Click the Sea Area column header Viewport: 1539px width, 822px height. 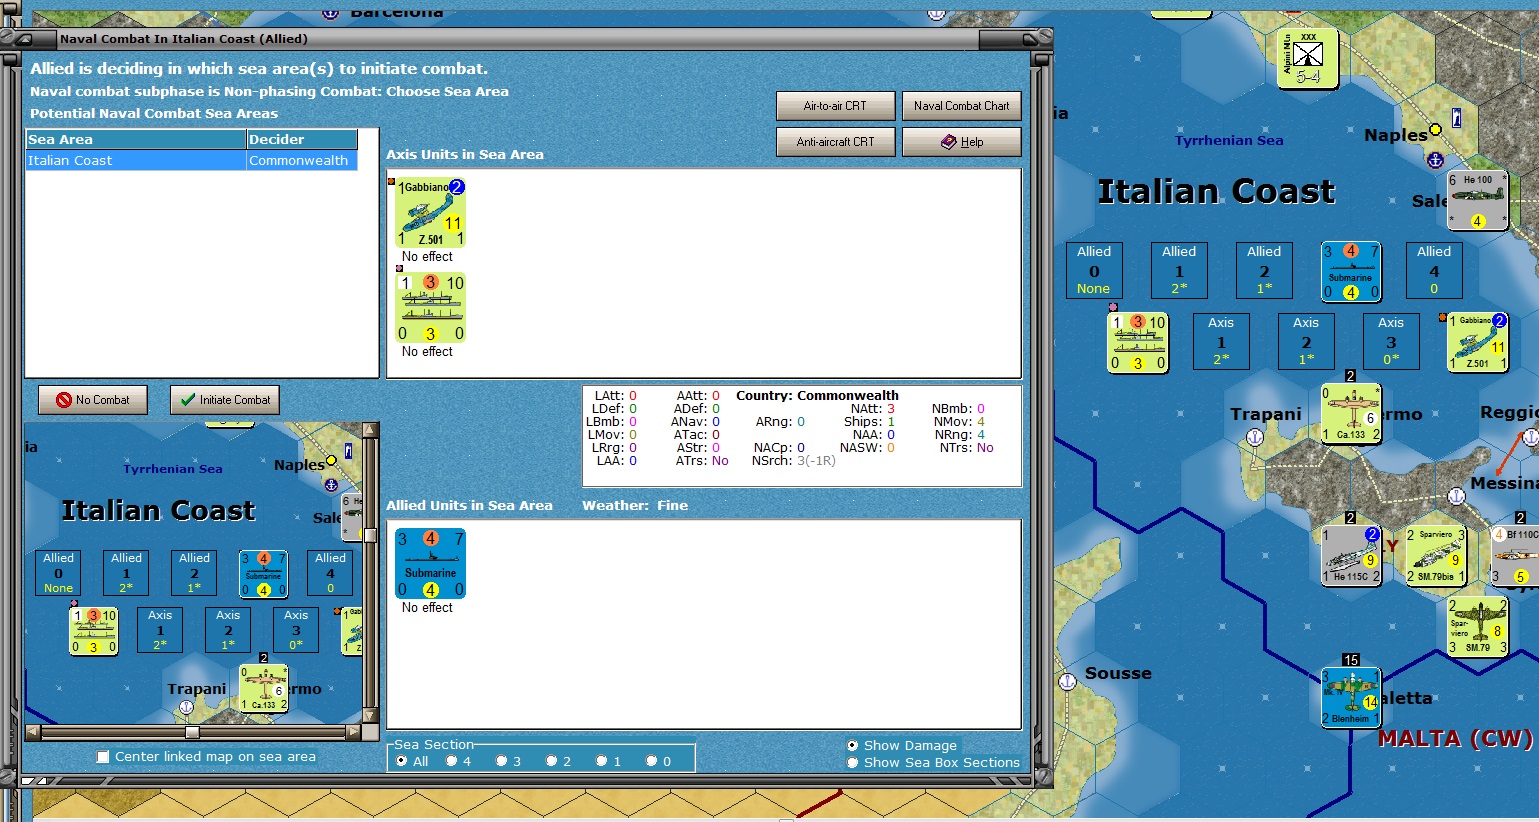click(x=136, y=139)
